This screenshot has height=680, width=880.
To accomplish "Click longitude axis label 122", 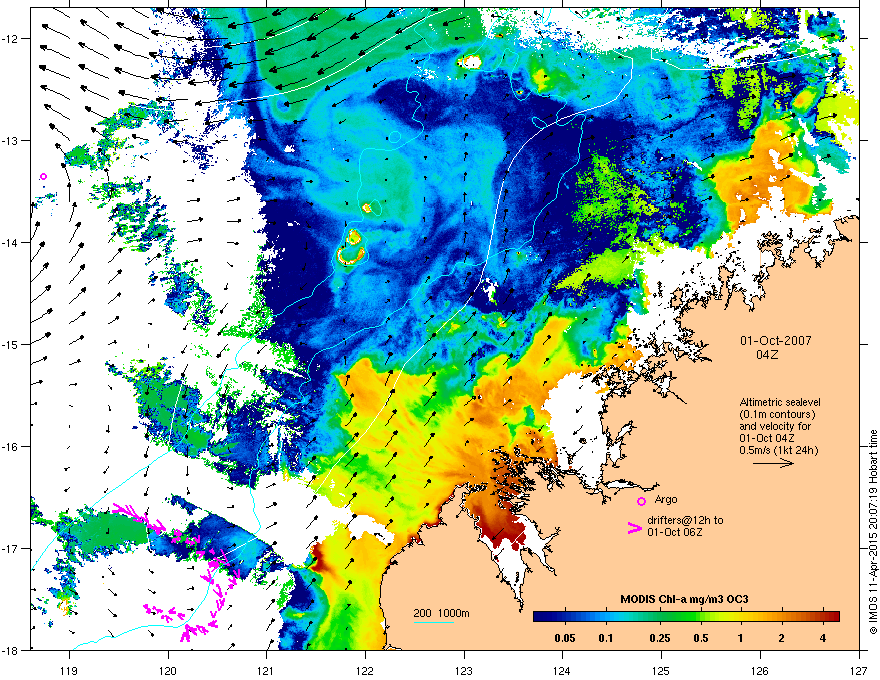I will coord(365,670).
